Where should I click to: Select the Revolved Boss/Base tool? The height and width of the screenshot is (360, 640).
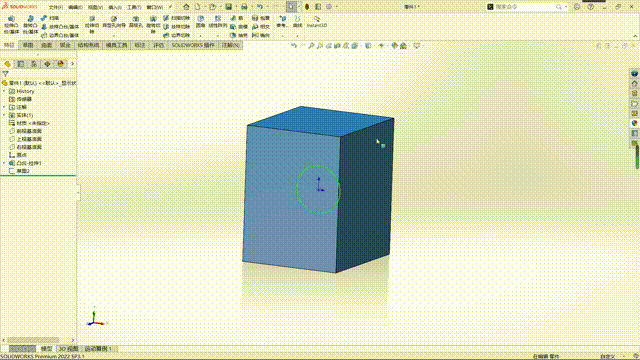click(30, 24)
